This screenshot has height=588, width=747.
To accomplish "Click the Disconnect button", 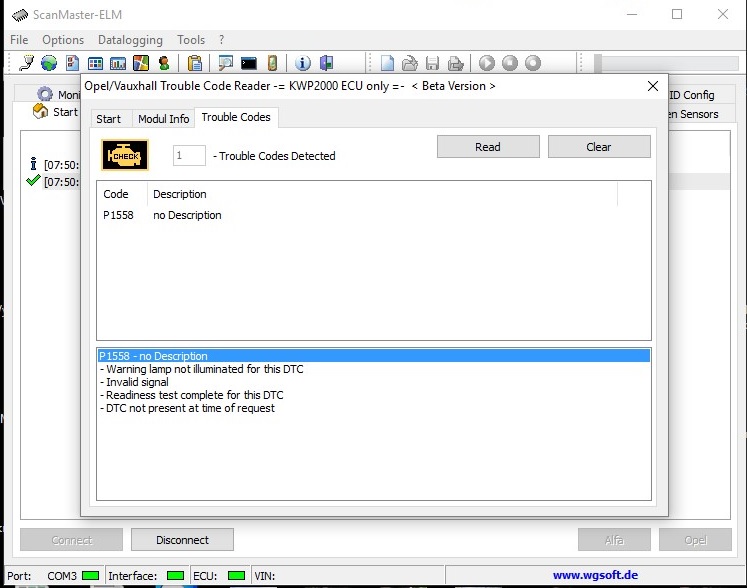I will pyautogui.click(x=182, y=540).
